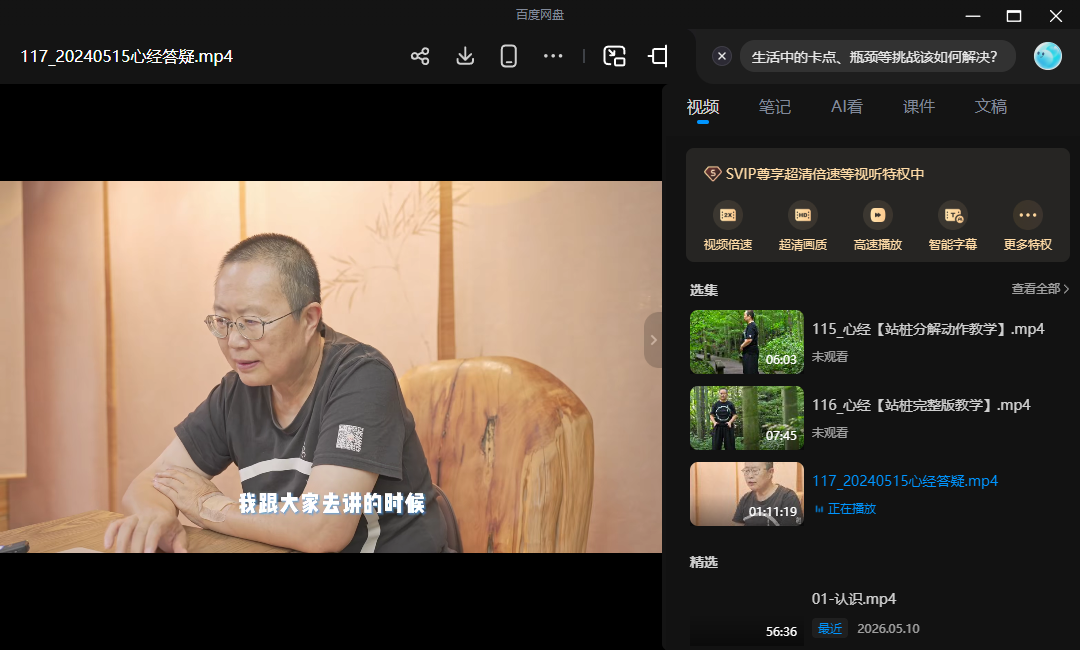1080x650 pixels.
Task: Open thumbnail of 116_心经 站桩完整版教学
Action: pos(747,417)
